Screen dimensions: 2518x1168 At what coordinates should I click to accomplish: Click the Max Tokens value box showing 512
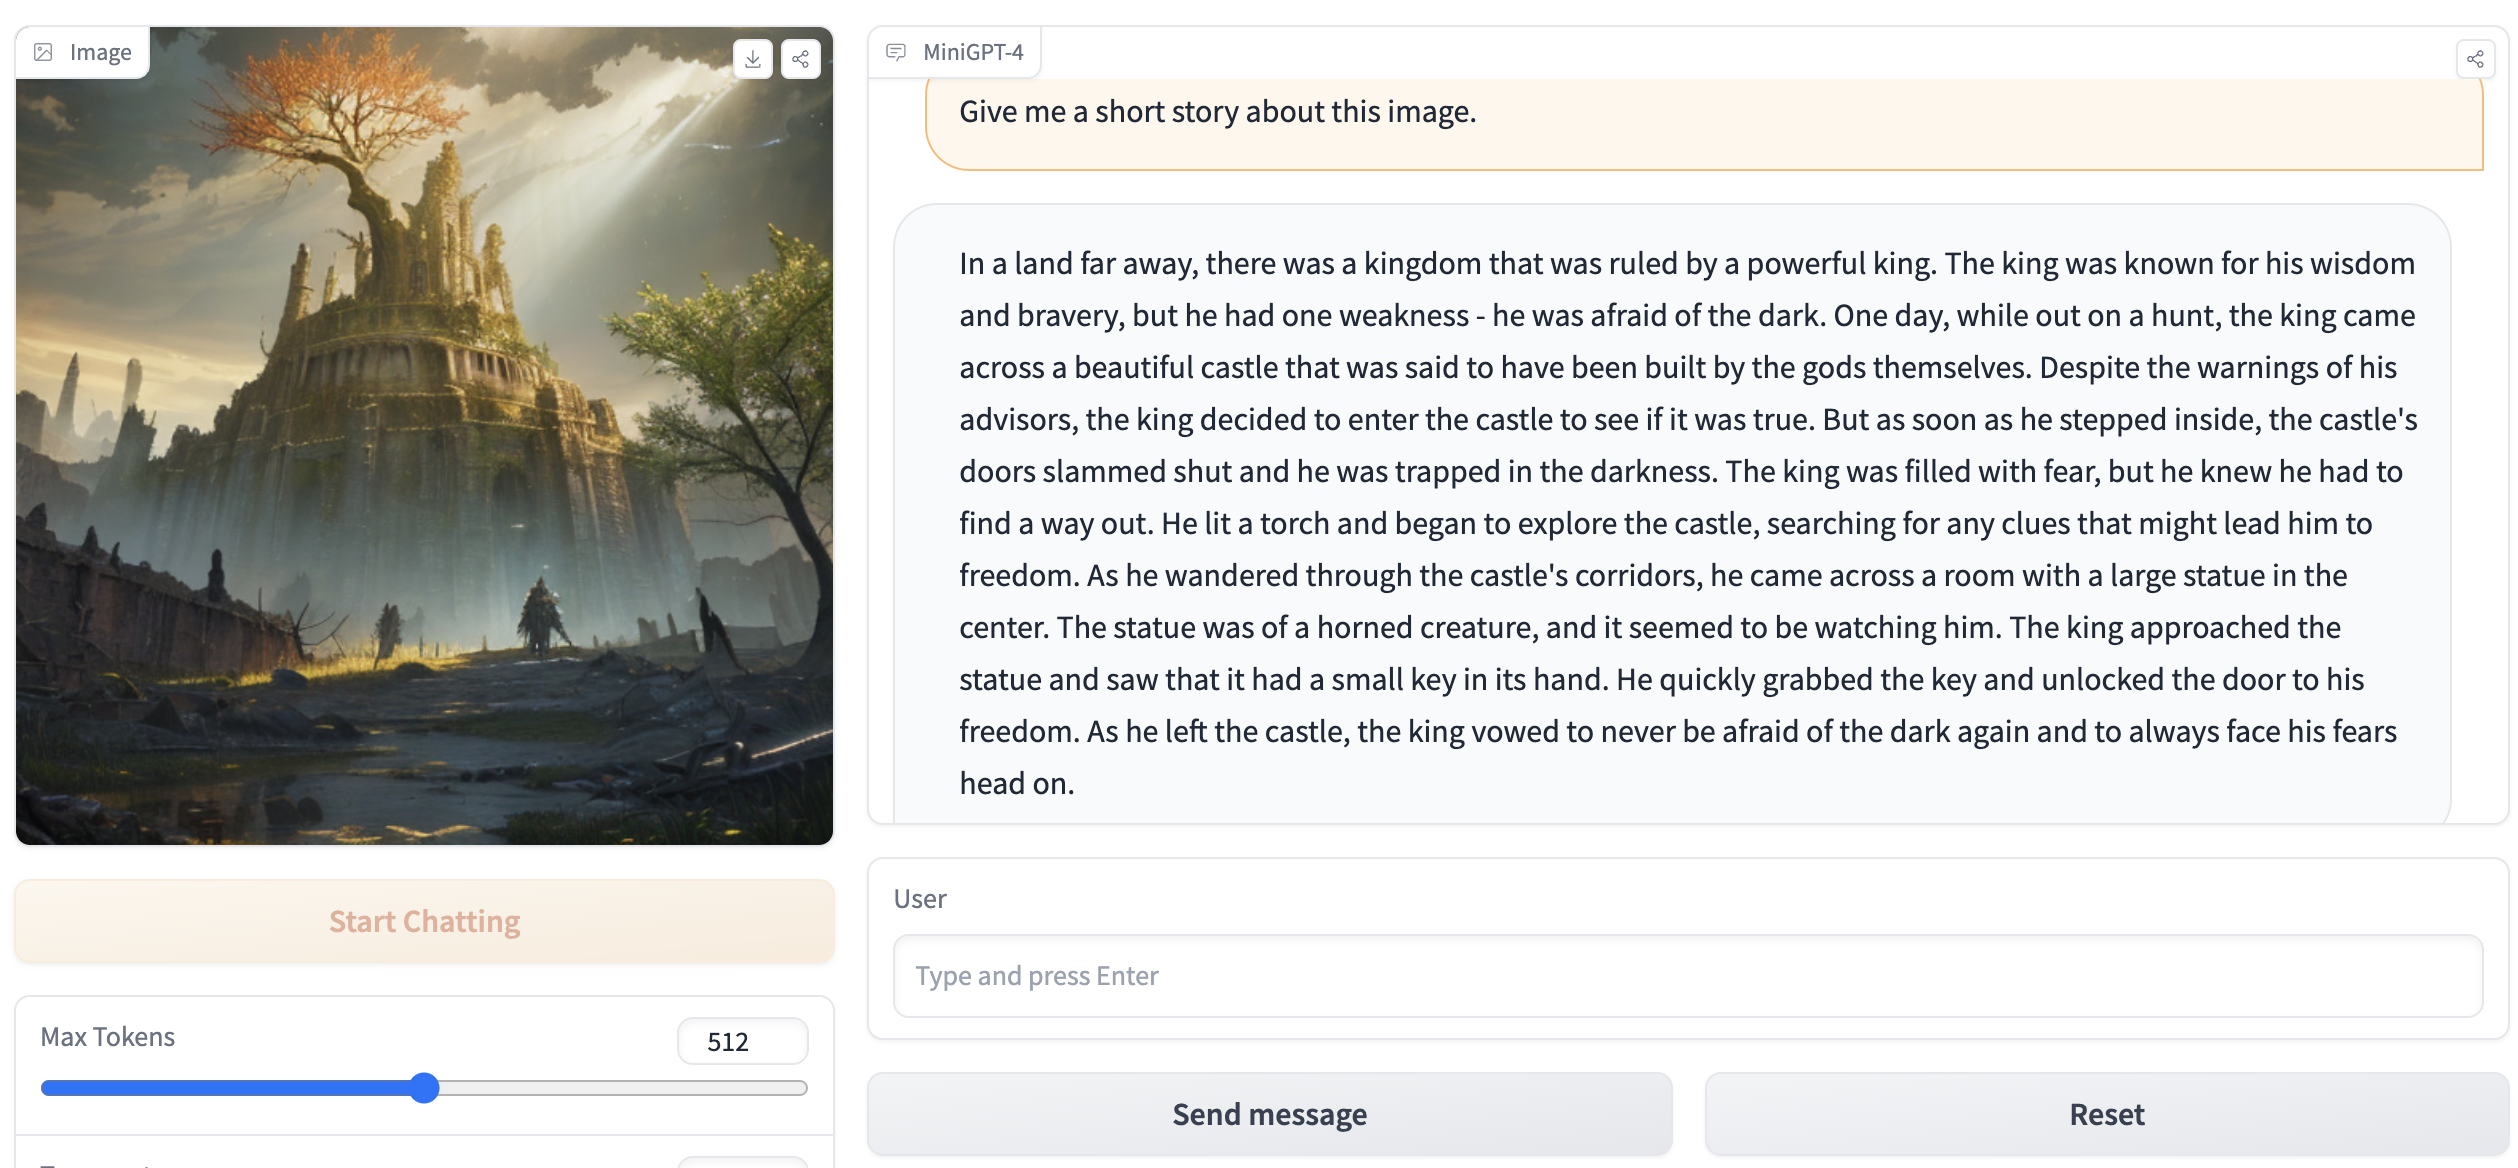742,1040
